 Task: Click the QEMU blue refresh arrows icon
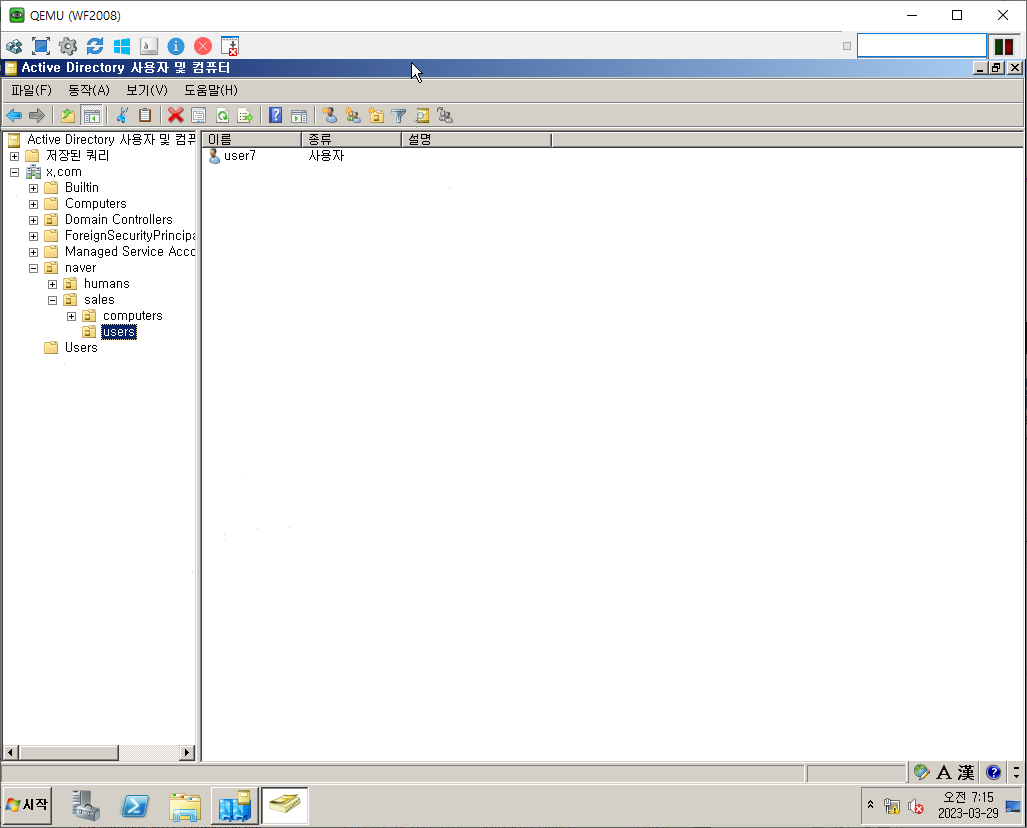point(95,47)
